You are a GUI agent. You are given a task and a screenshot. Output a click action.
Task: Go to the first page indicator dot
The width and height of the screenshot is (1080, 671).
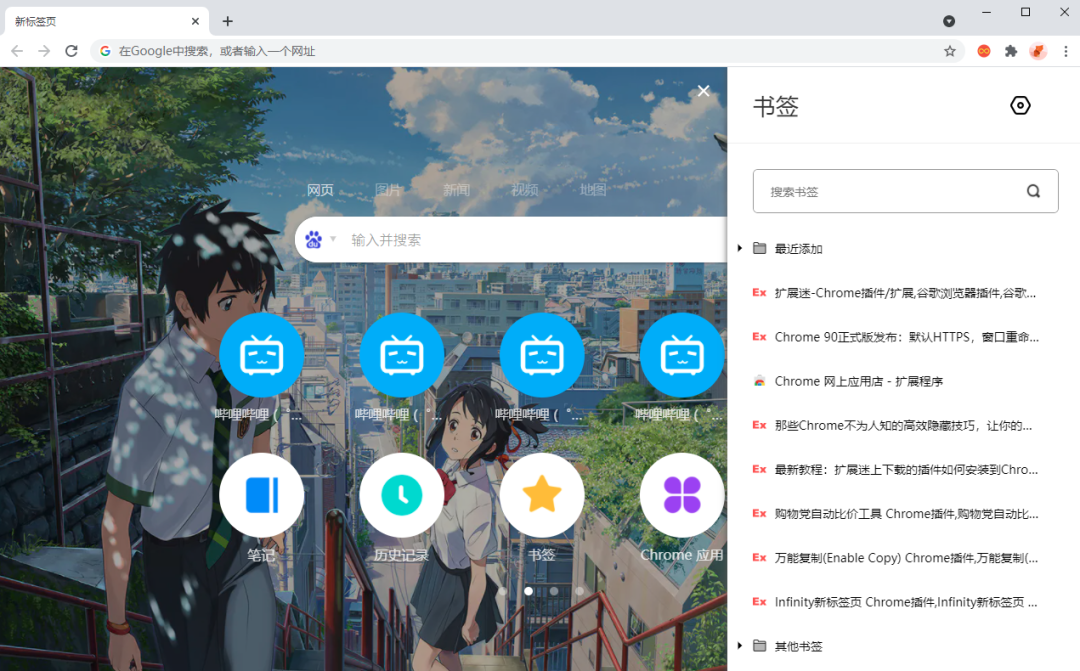pyautogui.click(x=503, y=591)
